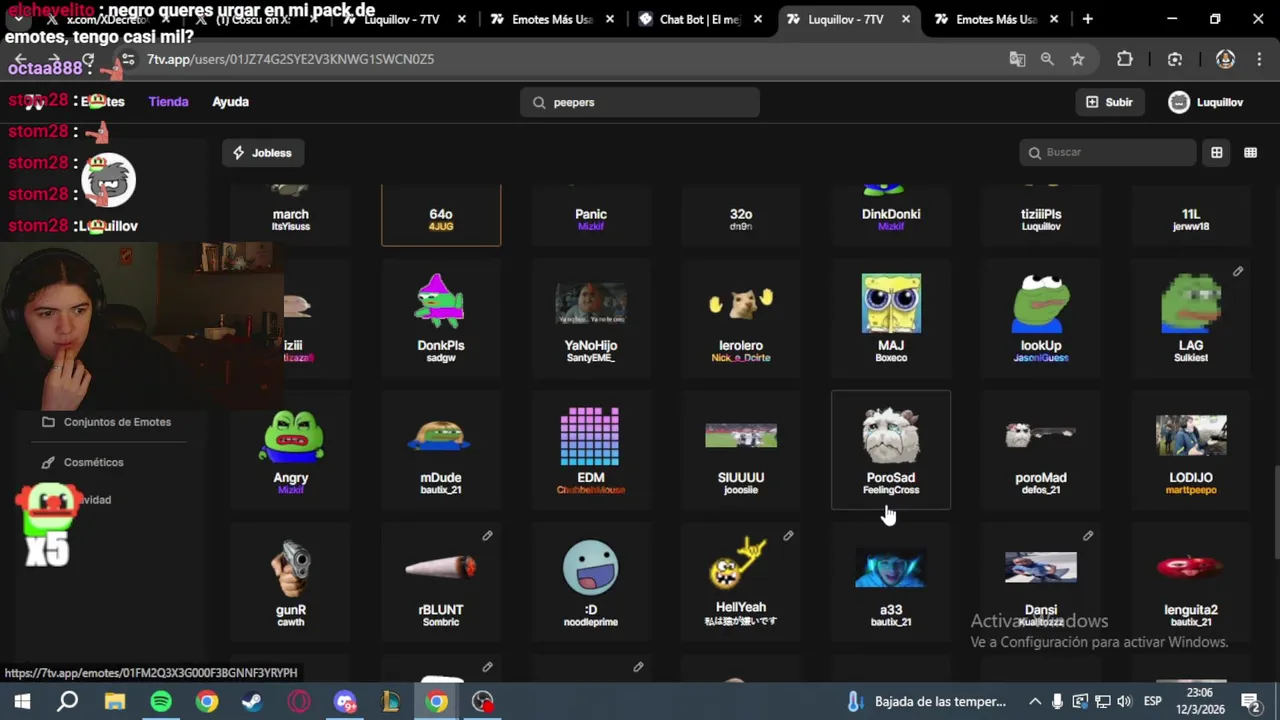Screen dimensions: 1280x720
Task: Open the gunR emote card
Action: tap(291, 582)
